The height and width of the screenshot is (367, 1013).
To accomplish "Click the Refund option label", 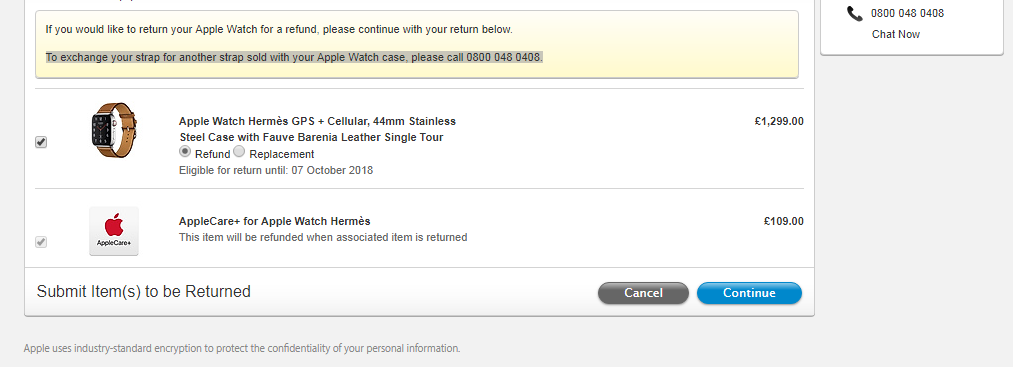I will (x=212, y=154).
